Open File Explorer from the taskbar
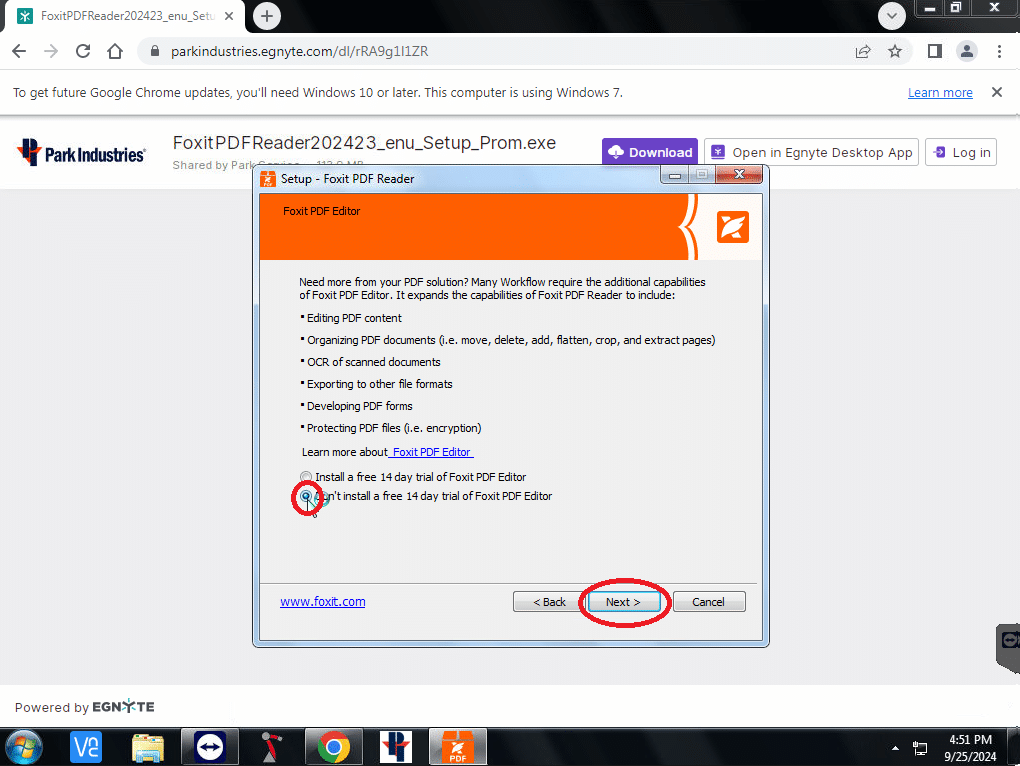This screenshot has height=766, width=1020. [148, 747]
